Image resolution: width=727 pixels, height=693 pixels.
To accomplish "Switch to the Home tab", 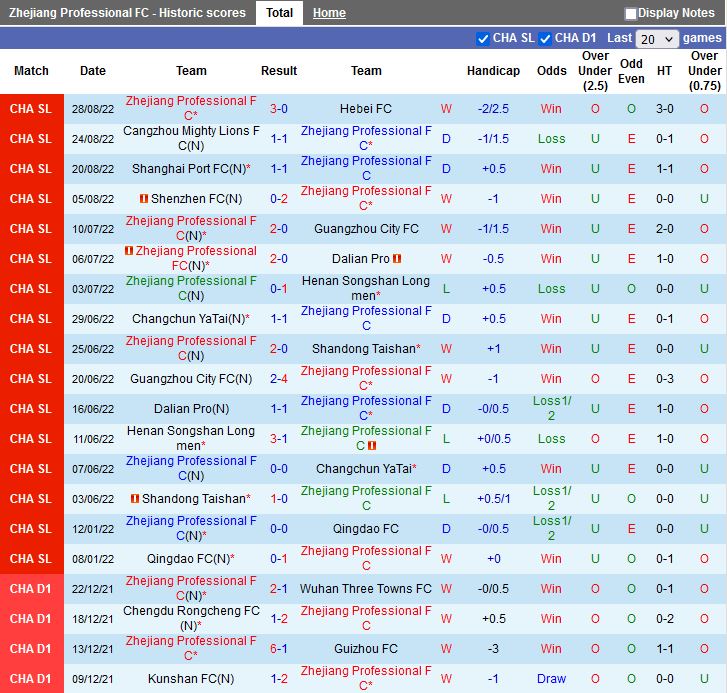I will click(x=329, y=13).
